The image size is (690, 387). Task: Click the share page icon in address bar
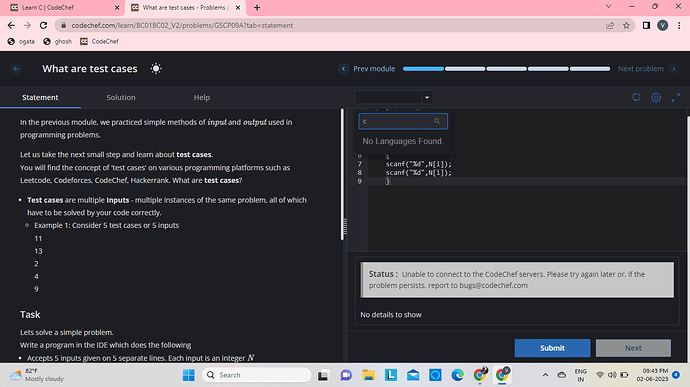610,26
